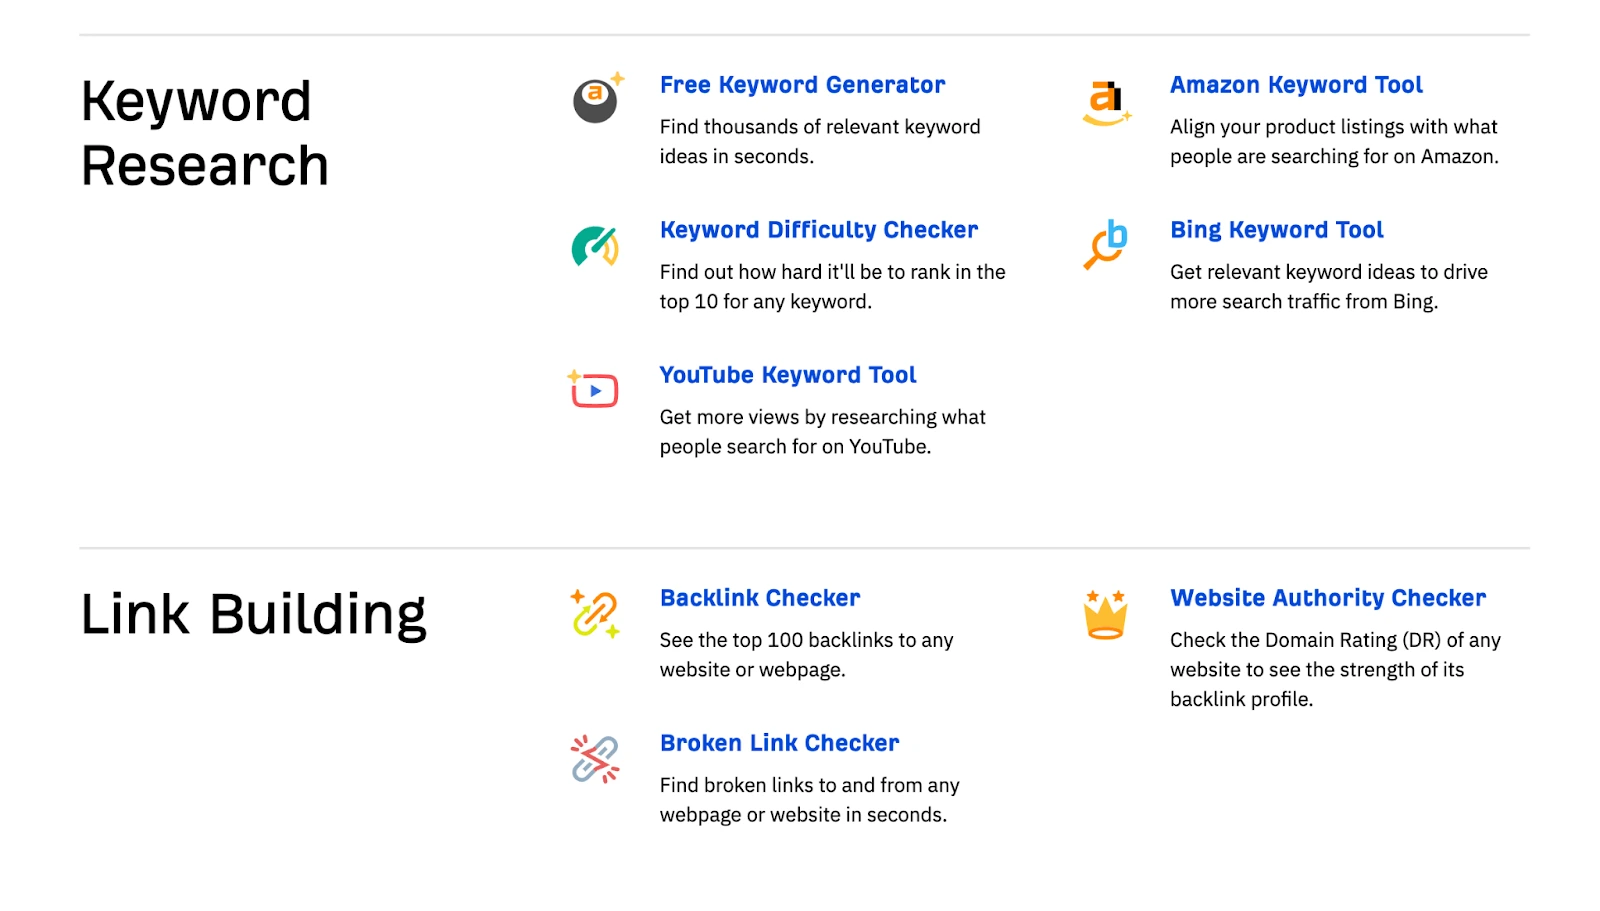Click the Broken Link Checker icon

tap(593, 759)
